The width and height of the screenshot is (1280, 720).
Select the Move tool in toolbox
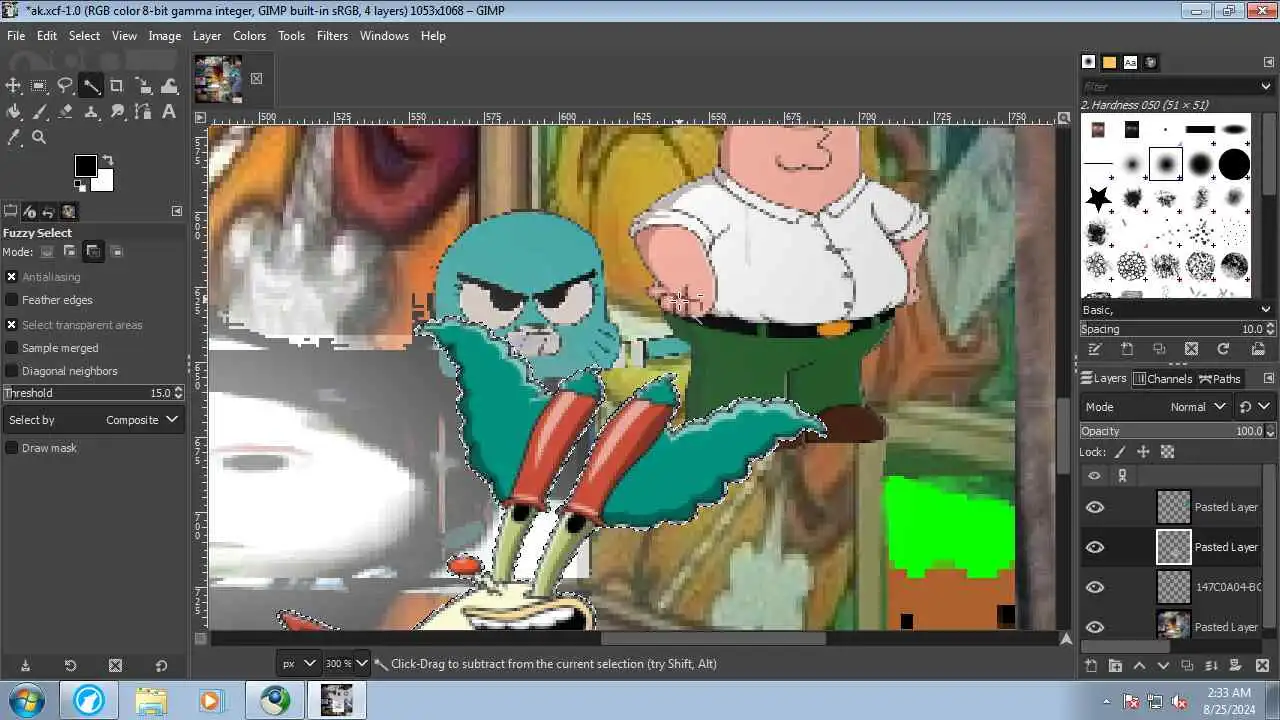pyautogui.click(x=13, y=86)
